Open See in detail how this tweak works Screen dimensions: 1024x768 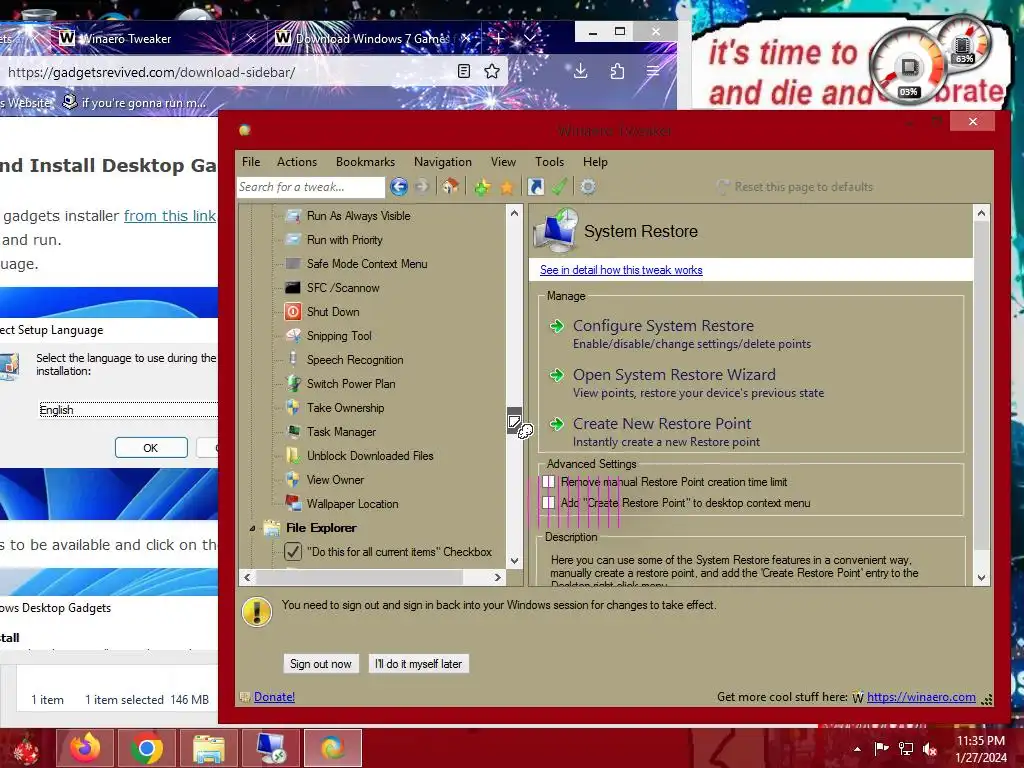coord(621,270)
